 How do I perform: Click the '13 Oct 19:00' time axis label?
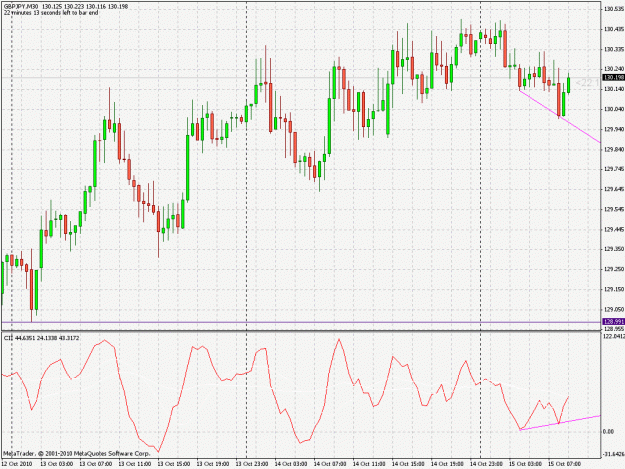click(213, 464)
